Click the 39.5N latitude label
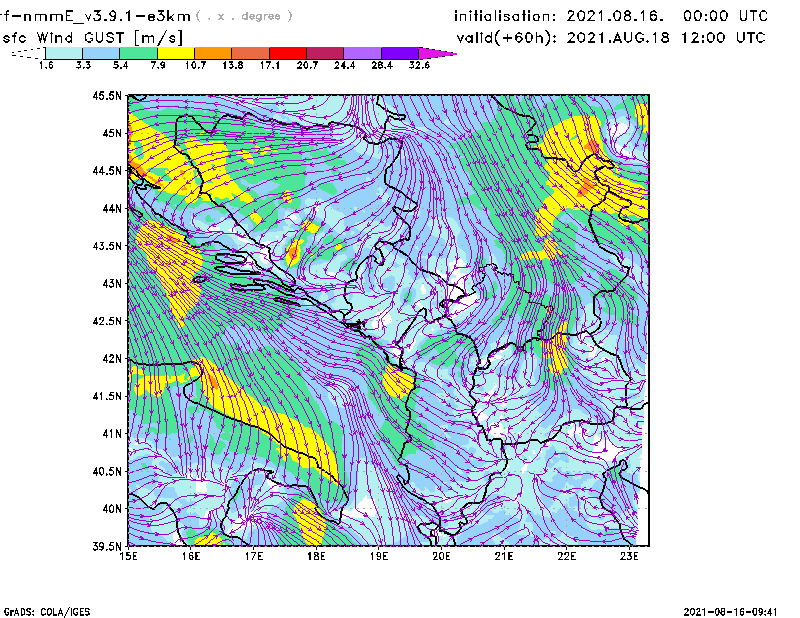 point(107,547)
